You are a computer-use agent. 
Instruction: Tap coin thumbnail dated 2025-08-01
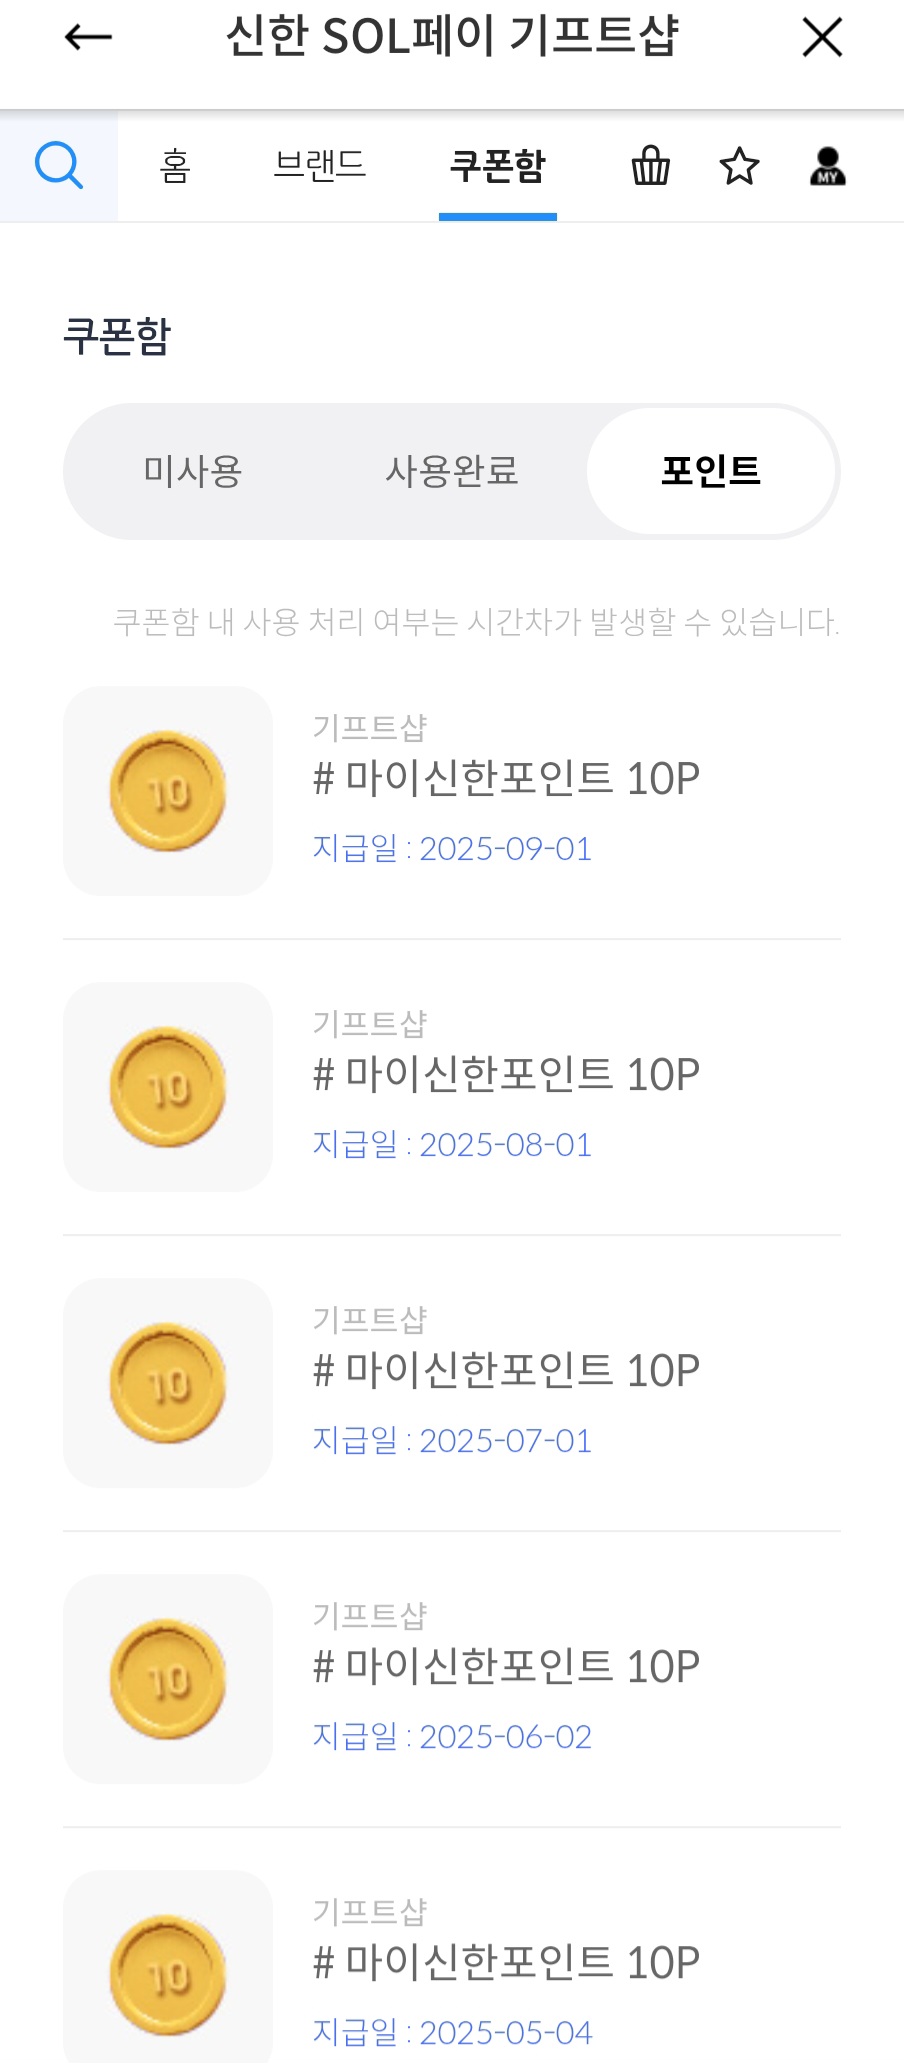coord(168,1087)
